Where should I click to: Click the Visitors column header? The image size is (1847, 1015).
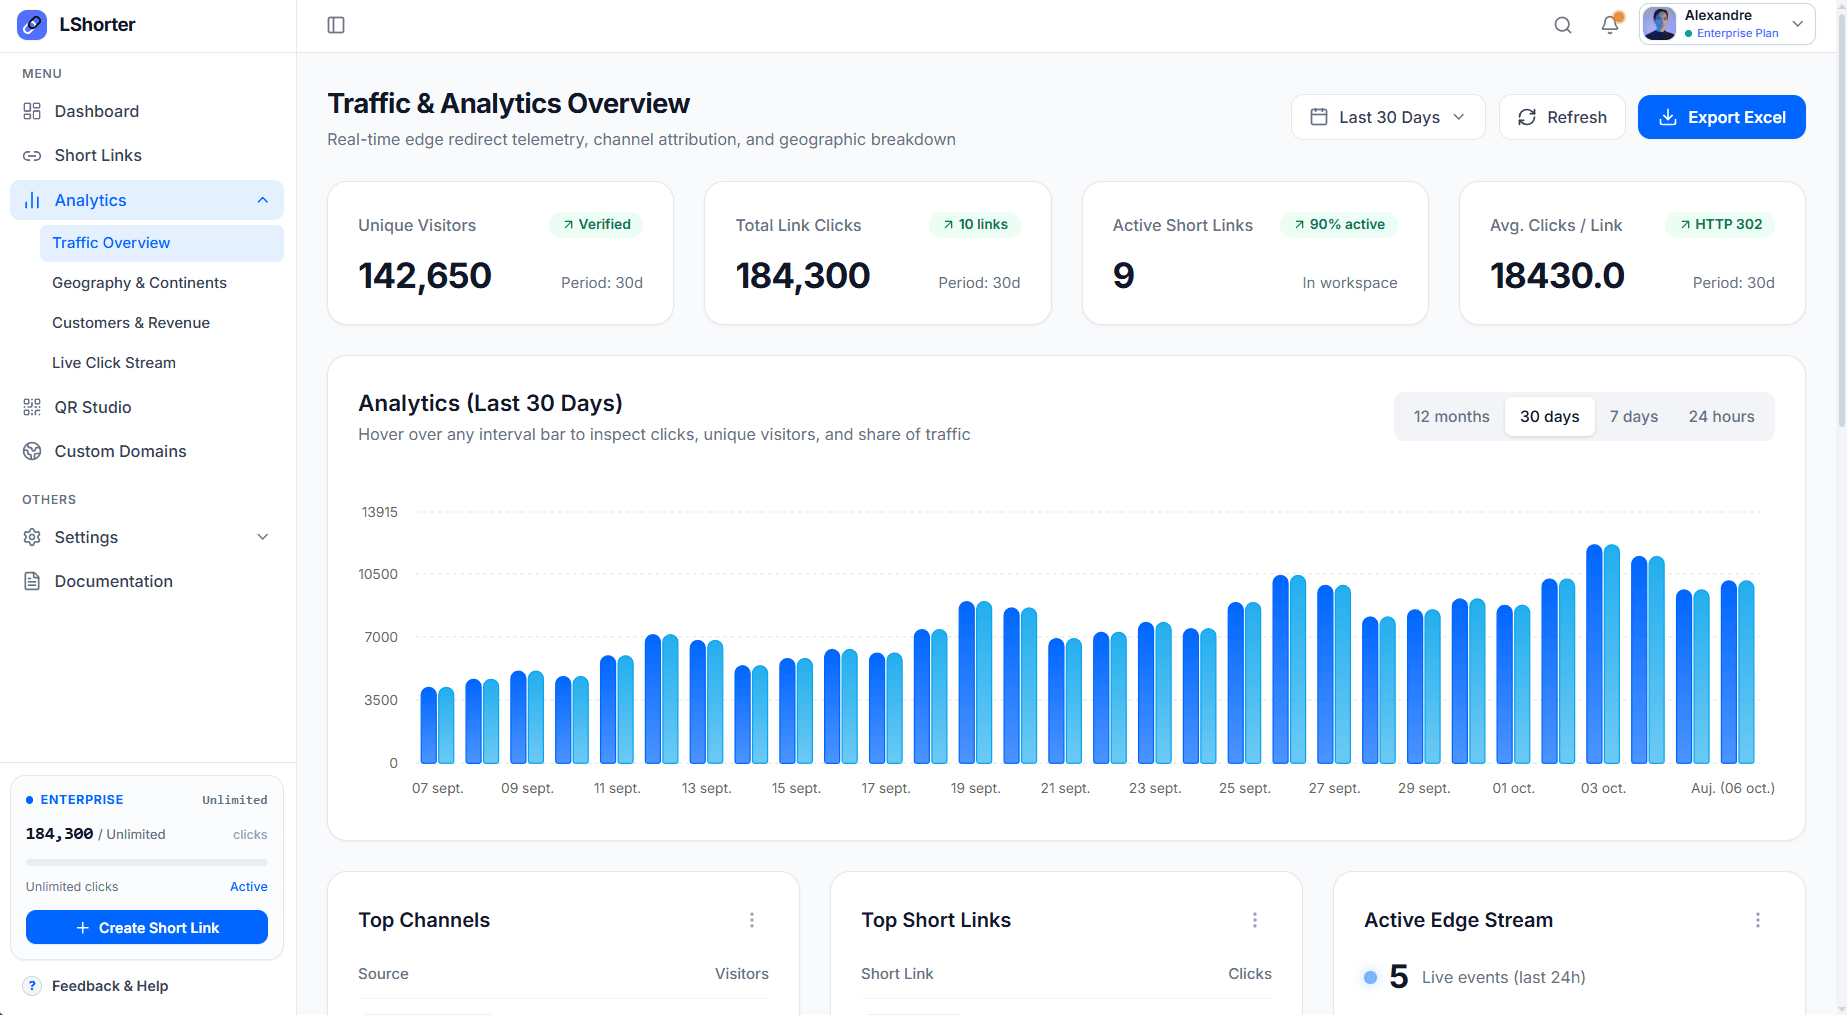click(742, 974)
